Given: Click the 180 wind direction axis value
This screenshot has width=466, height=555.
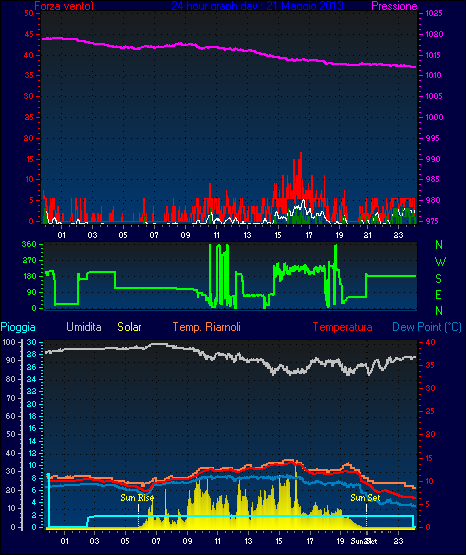Looking at the screenshot, I should click(x=29, y=276).
